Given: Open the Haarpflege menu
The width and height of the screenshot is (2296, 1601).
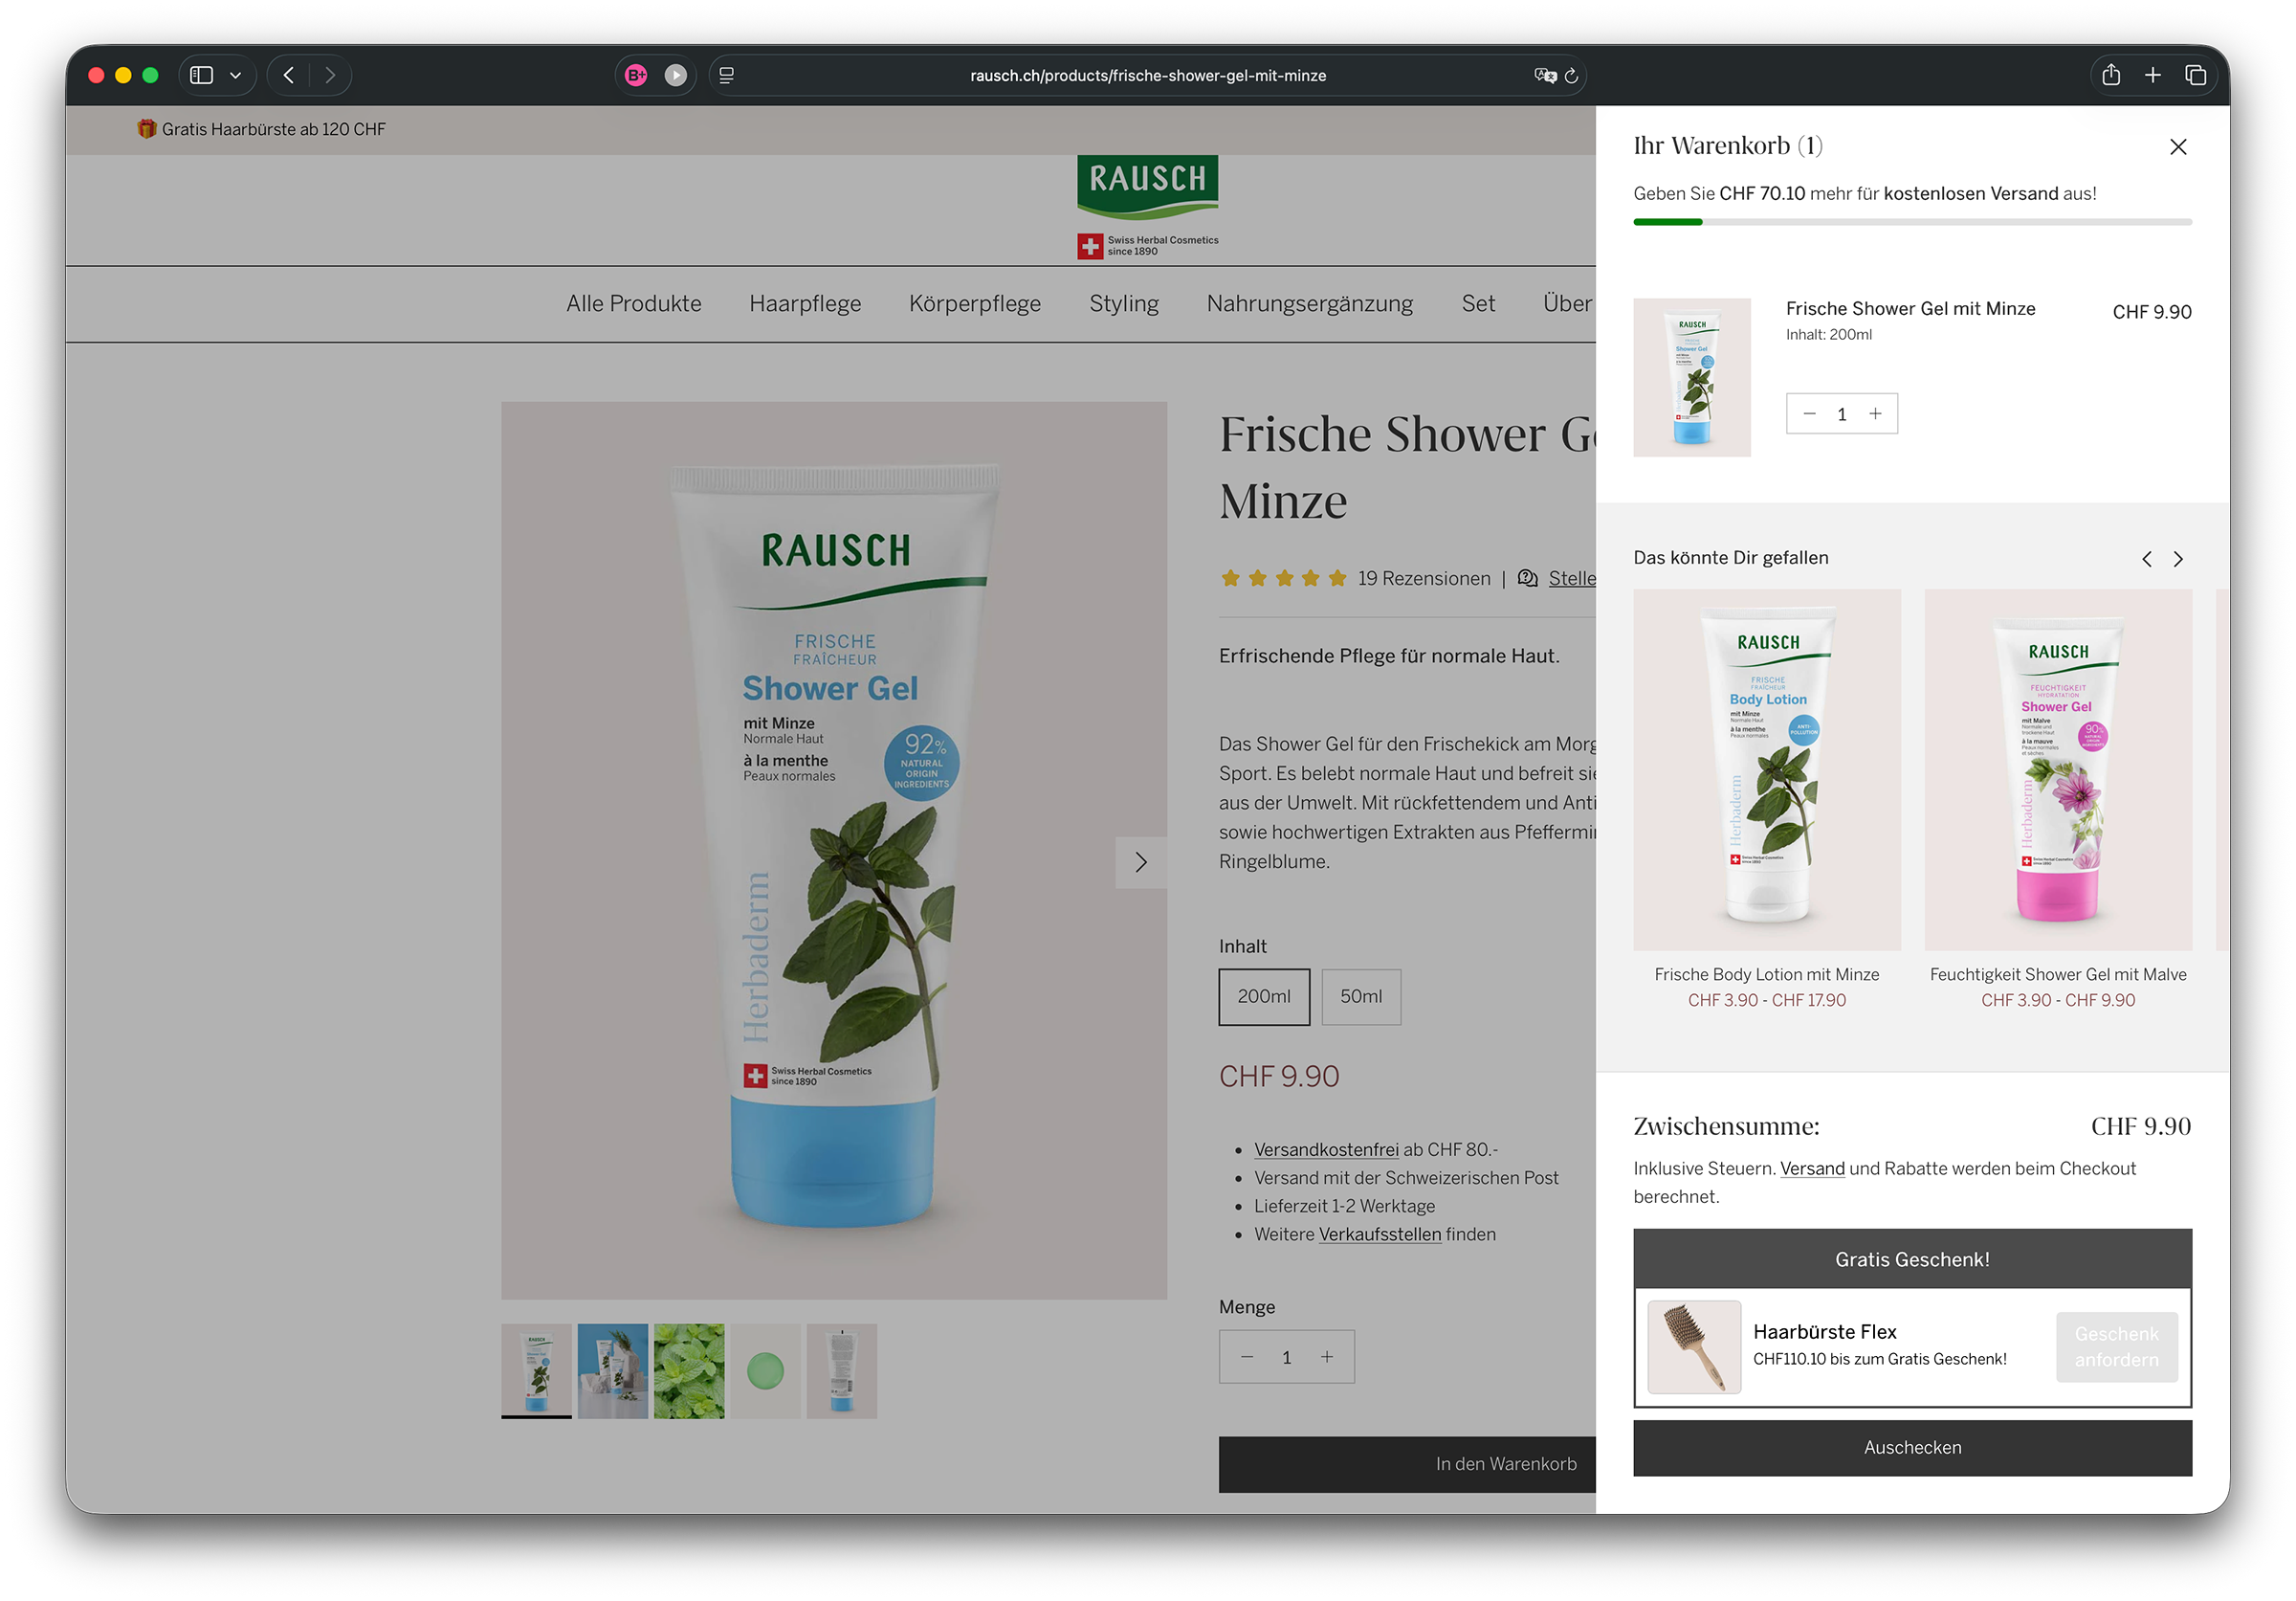Looking at the screenshot, I should point(805,304).
